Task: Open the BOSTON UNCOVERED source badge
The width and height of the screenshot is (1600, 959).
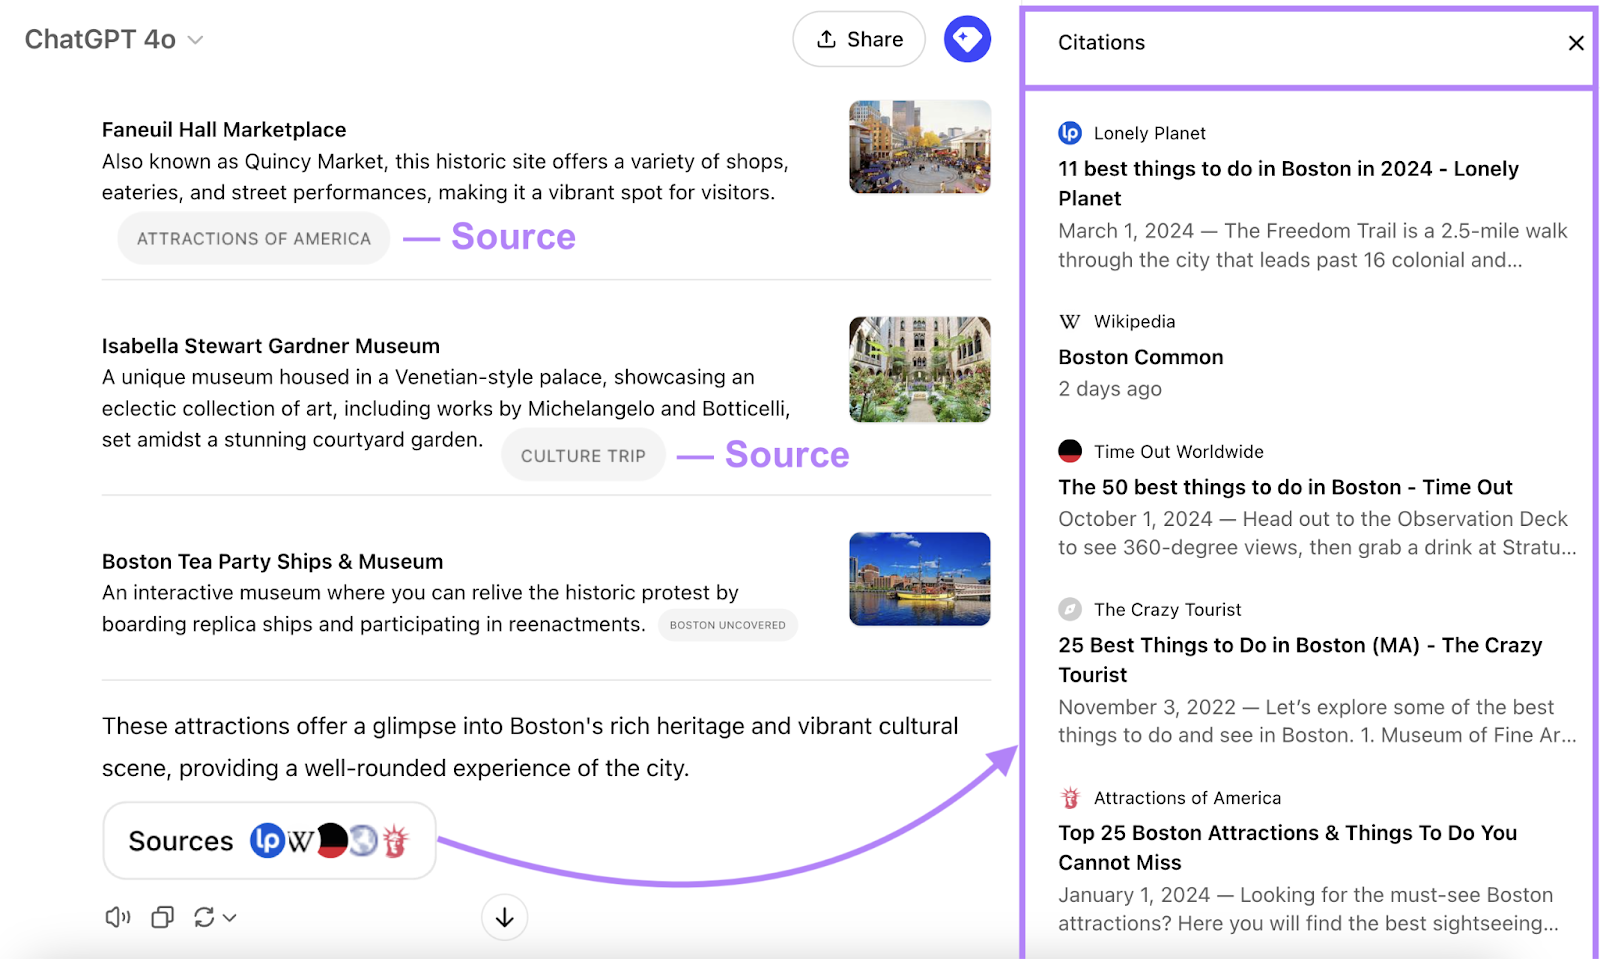Action: tap(728, 624)
